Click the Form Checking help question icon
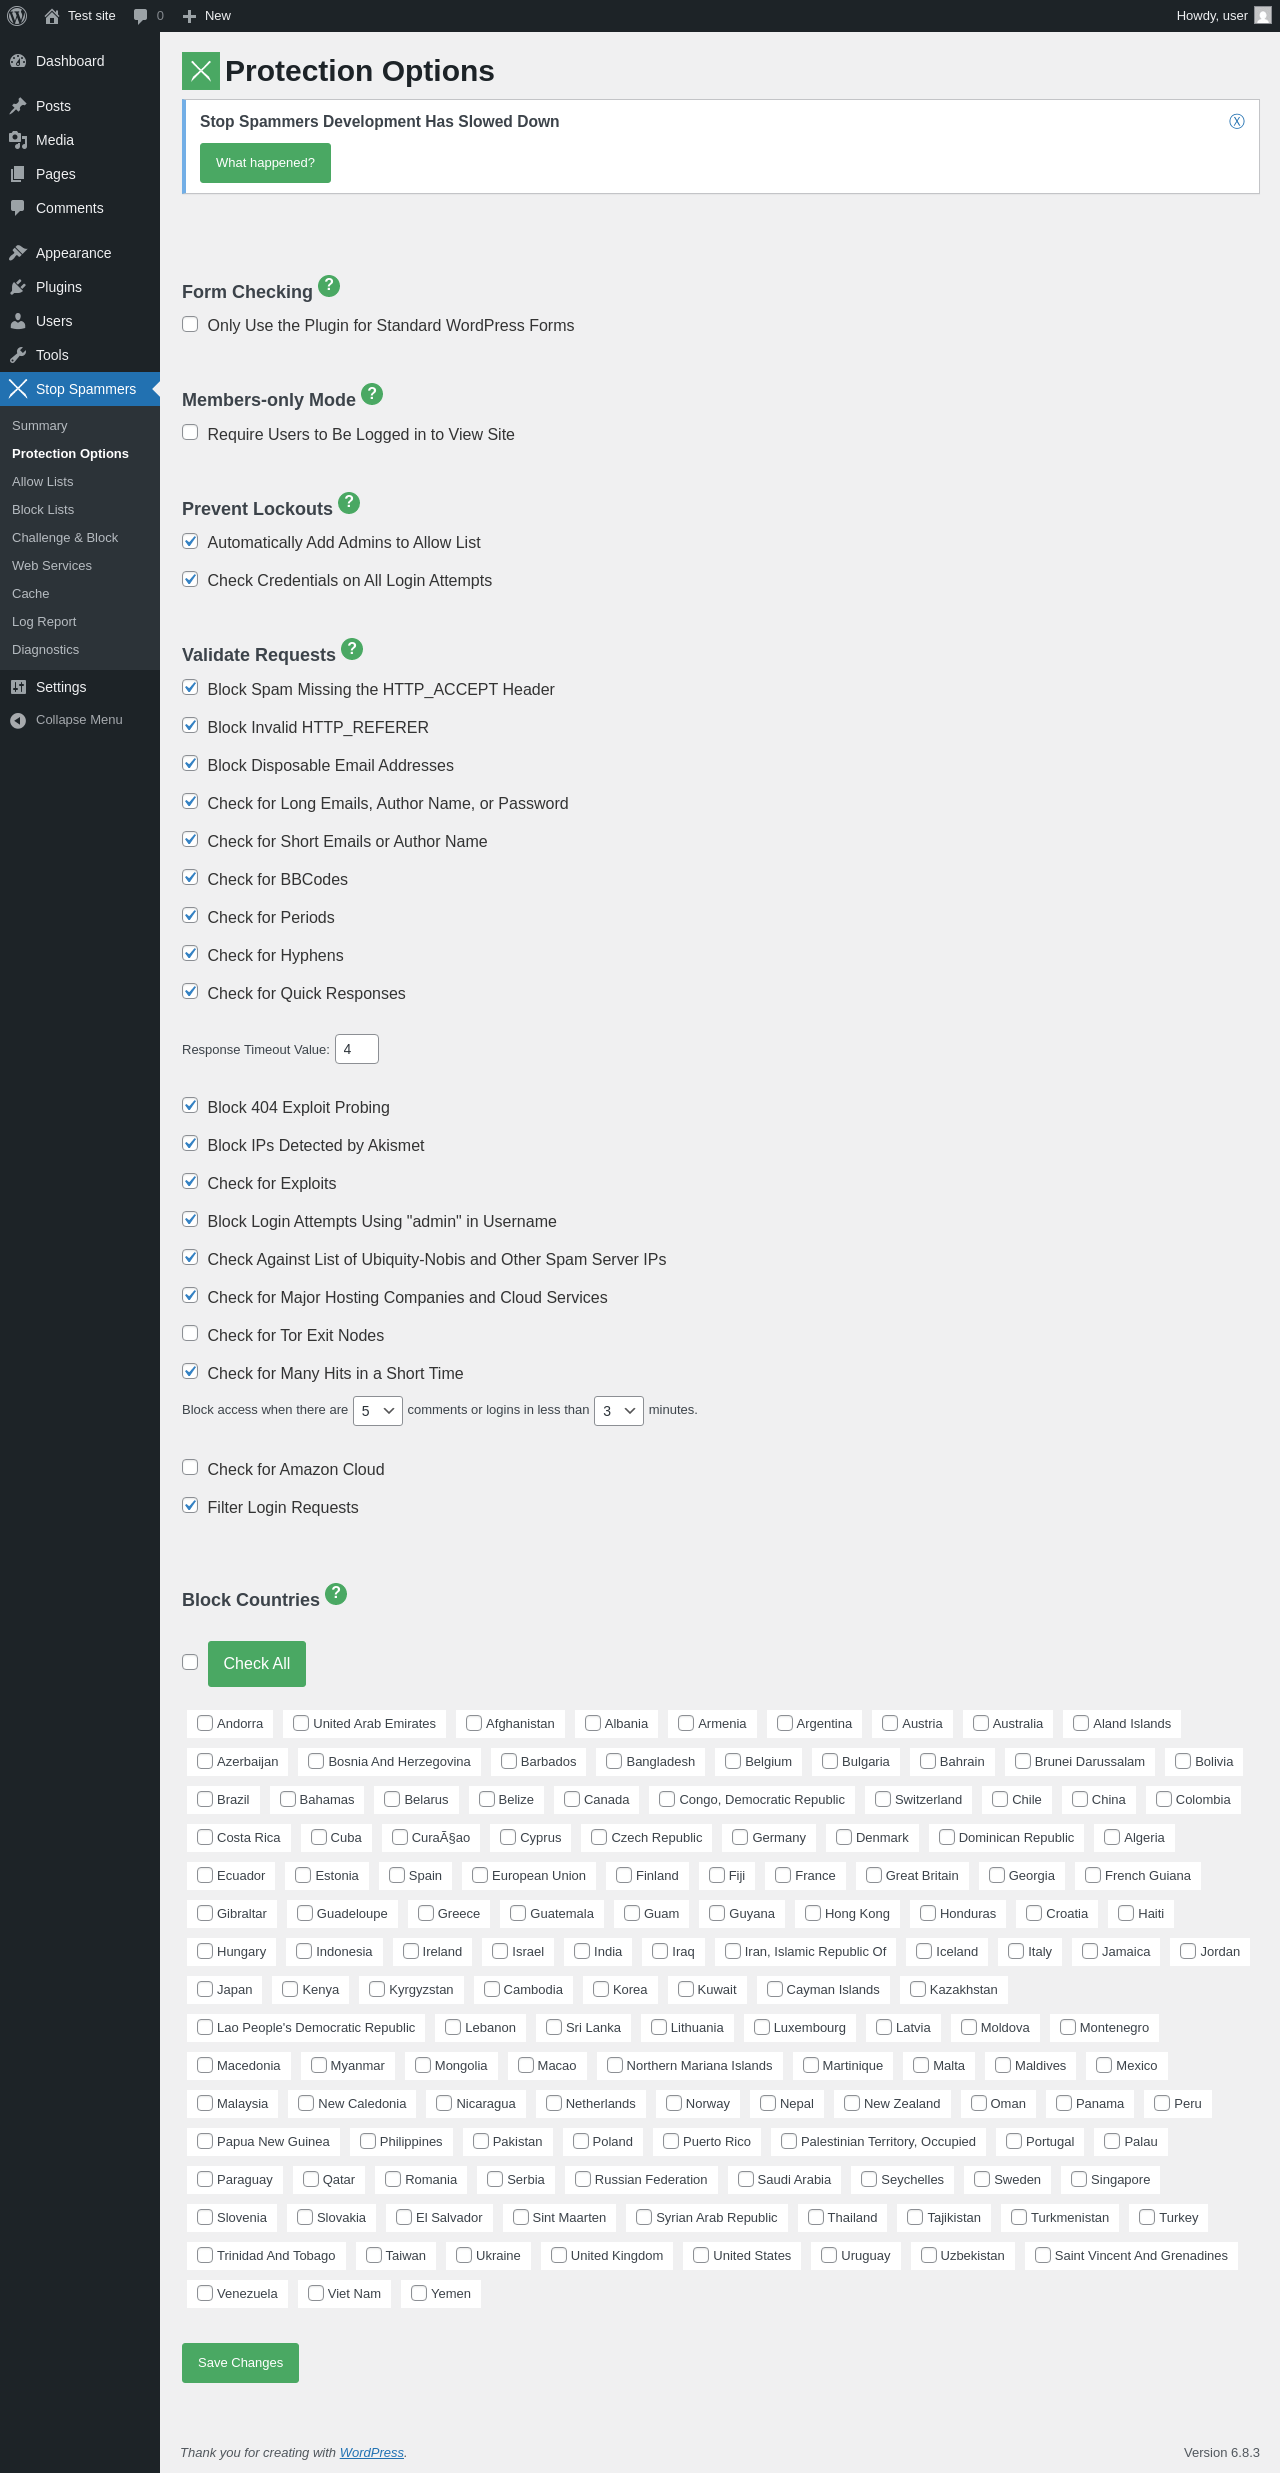The height and width of the screenshot is (2473, 1280). tap(329, 286)
